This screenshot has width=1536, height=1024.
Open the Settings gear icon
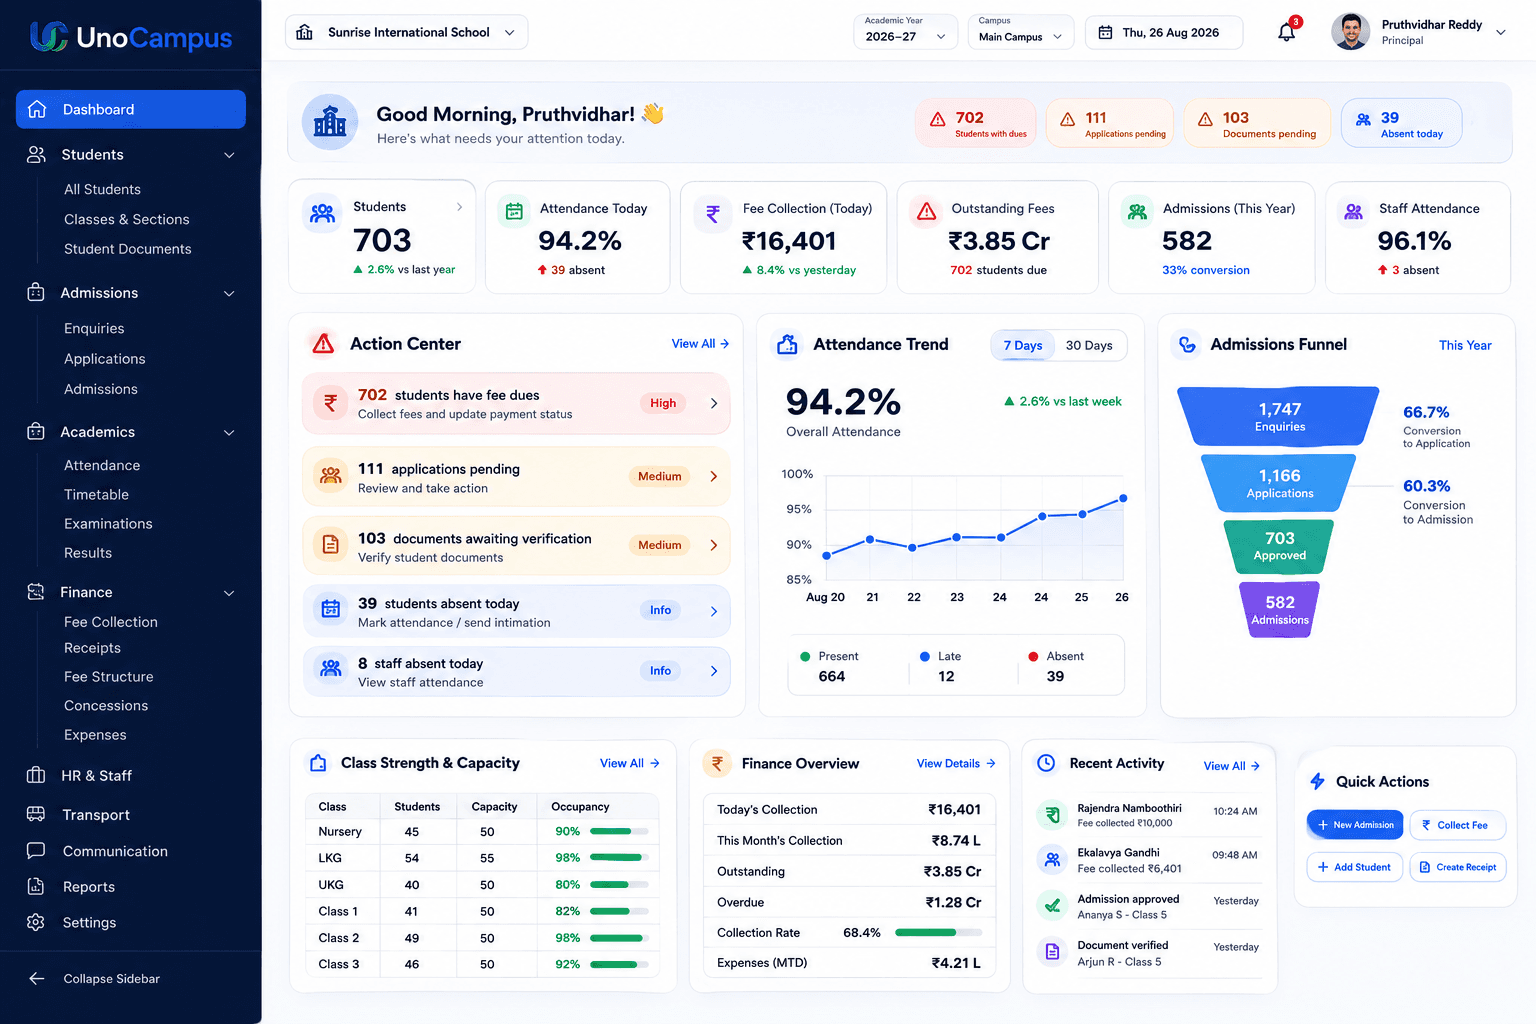pyautogui.click(x=36, y=922)
